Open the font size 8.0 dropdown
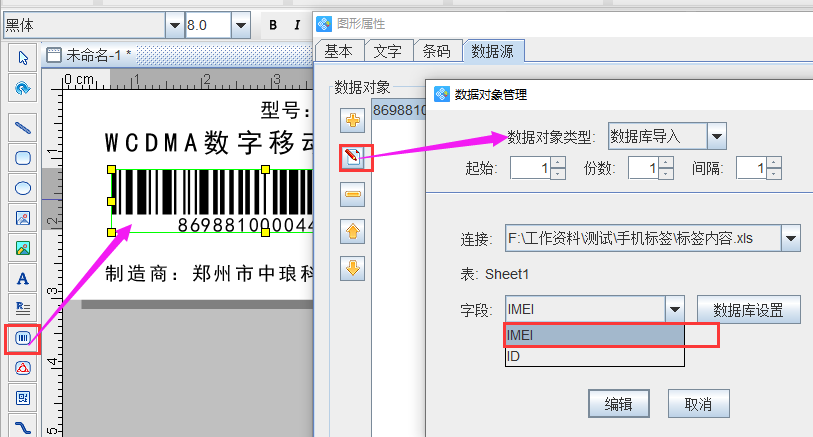This screenshot has width=813, height=437. click(x=240, y=24)
